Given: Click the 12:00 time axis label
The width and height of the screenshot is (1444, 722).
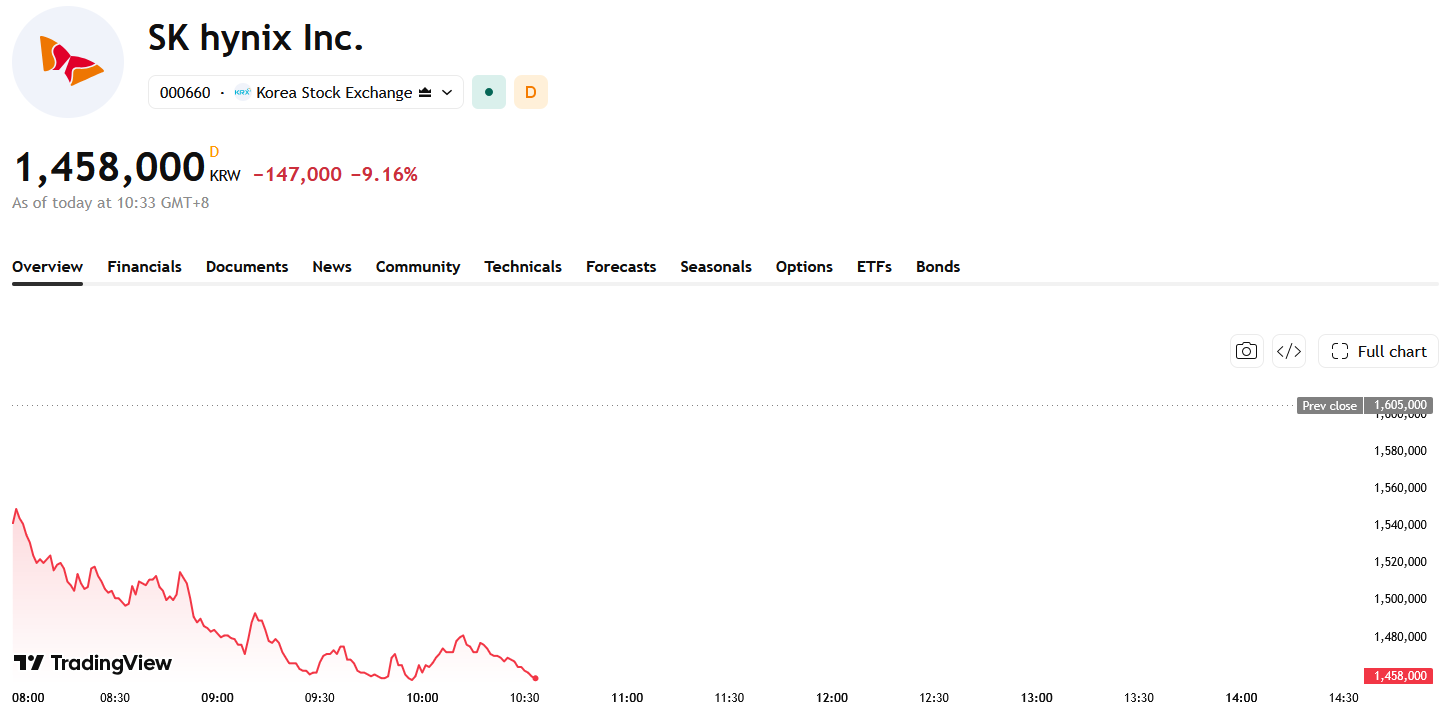Looking at the screenshot, I should click(x=832, y=698).
